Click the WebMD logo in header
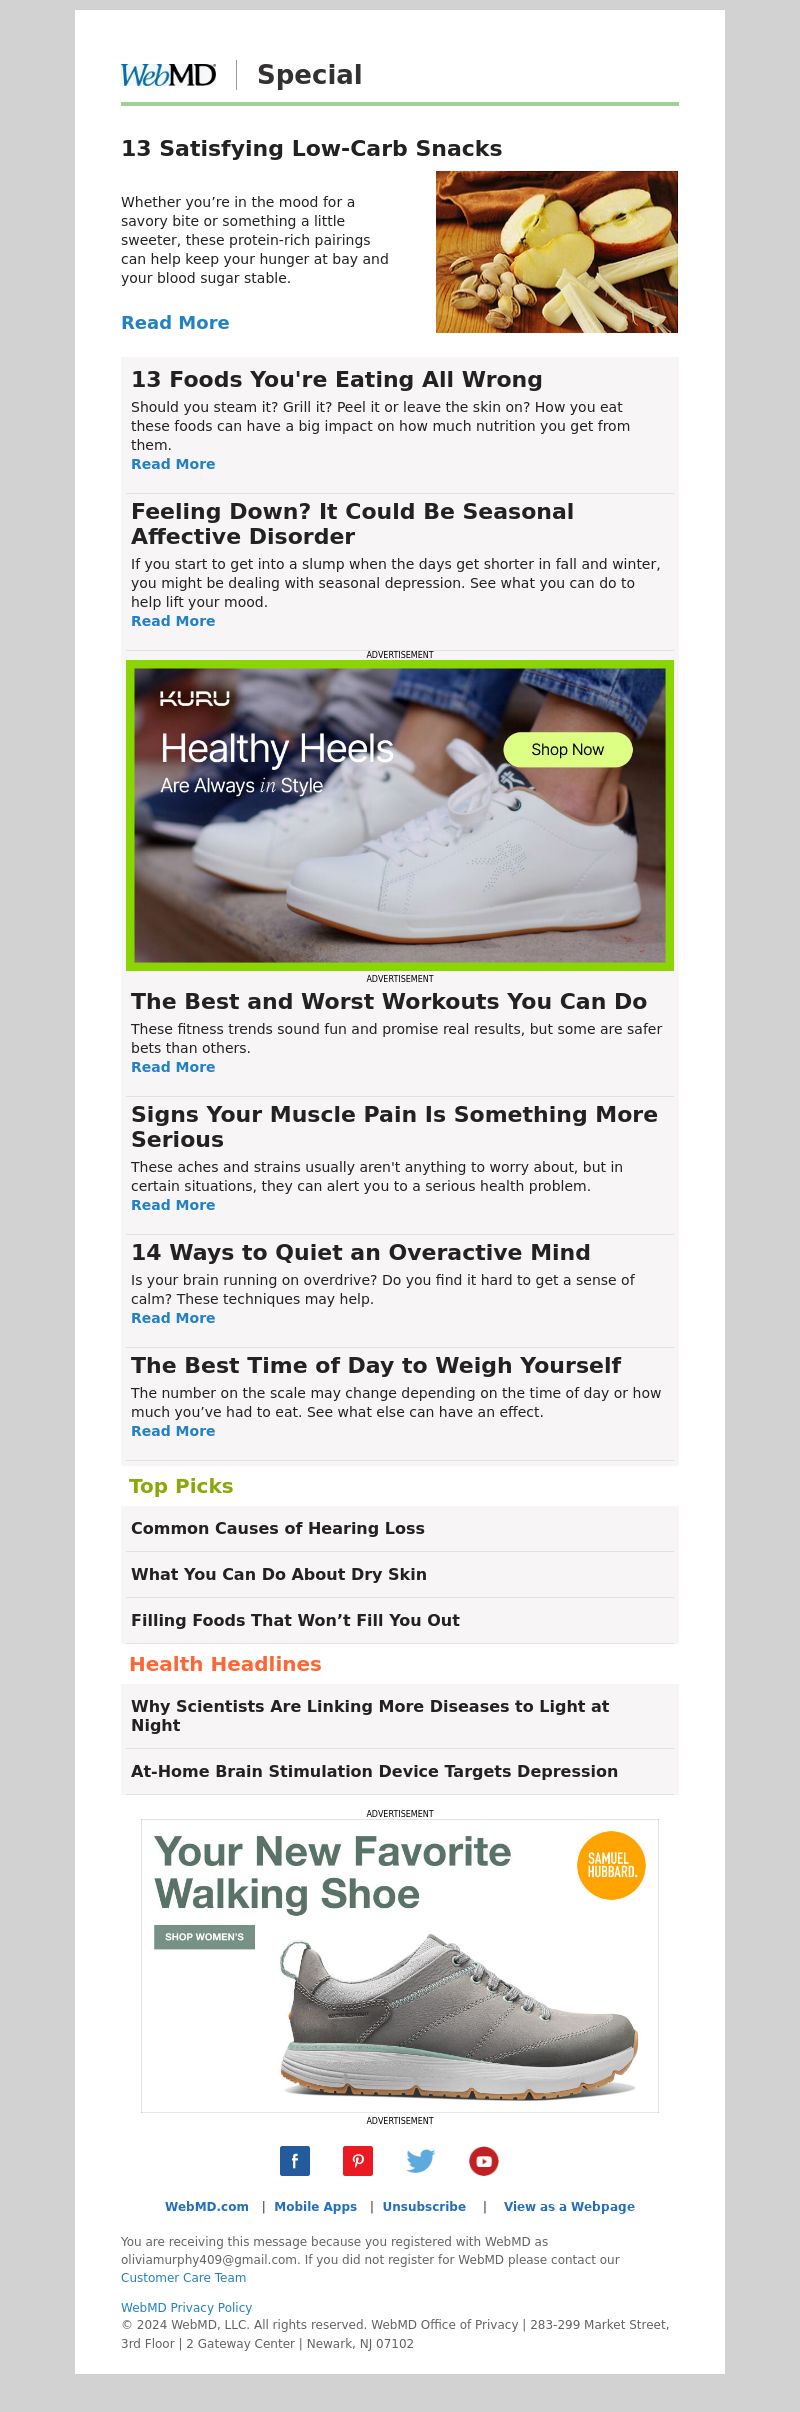800x2412 pixels. coord(168,75)
